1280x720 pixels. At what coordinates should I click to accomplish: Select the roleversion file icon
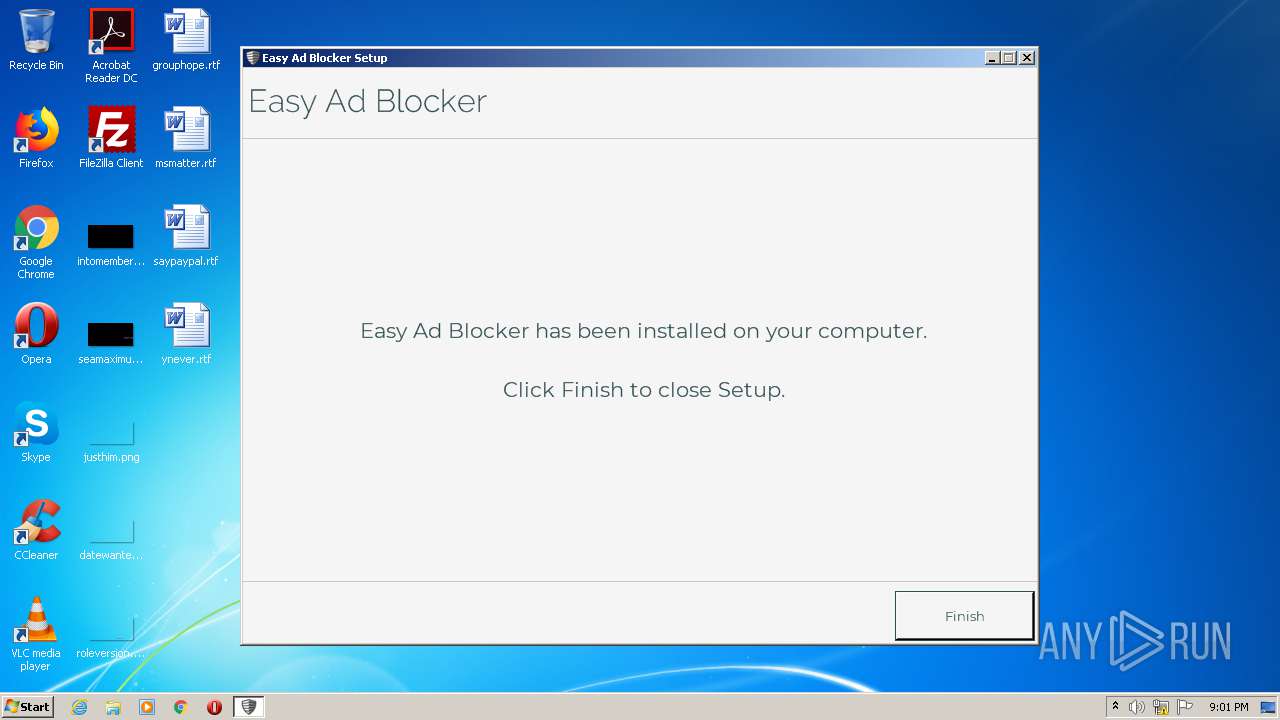[x=111, y=636]
